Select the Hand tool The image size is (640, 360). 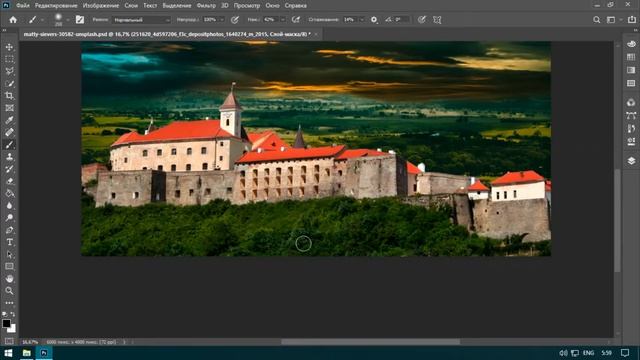pyautogui.click(x=9, y=279)
